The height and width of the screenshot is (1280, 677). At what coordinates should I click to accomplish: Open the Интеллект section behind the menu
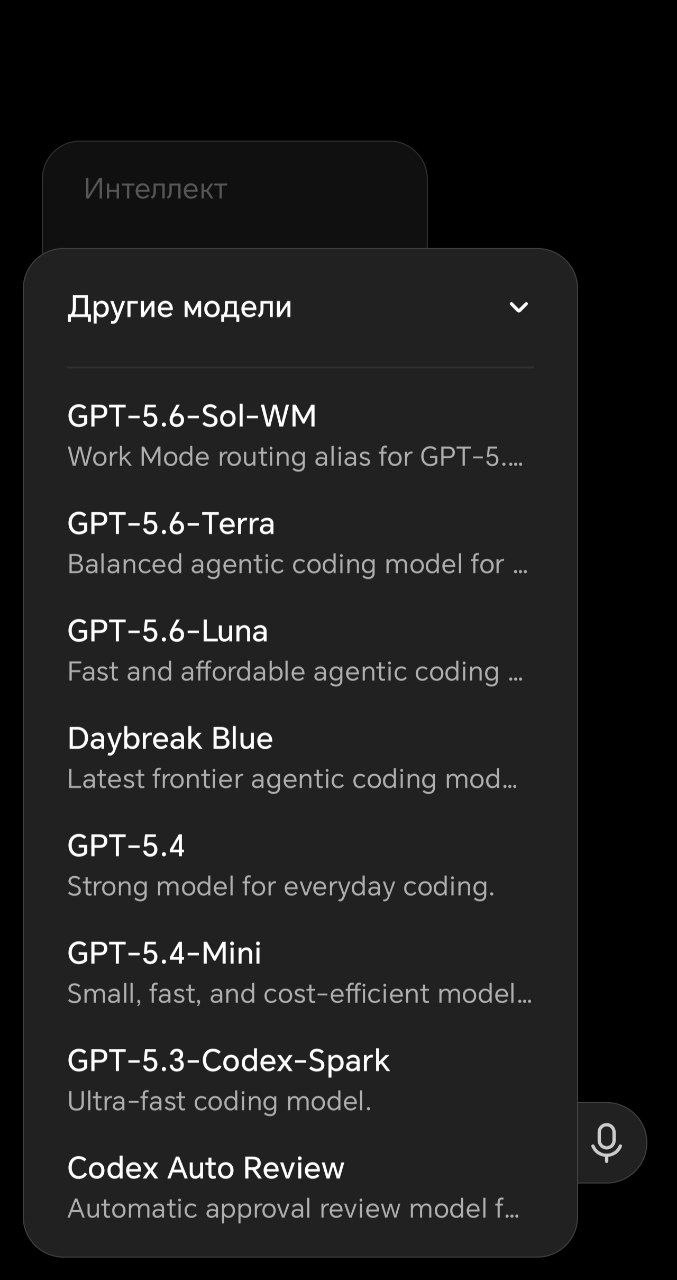click(155, 189)
